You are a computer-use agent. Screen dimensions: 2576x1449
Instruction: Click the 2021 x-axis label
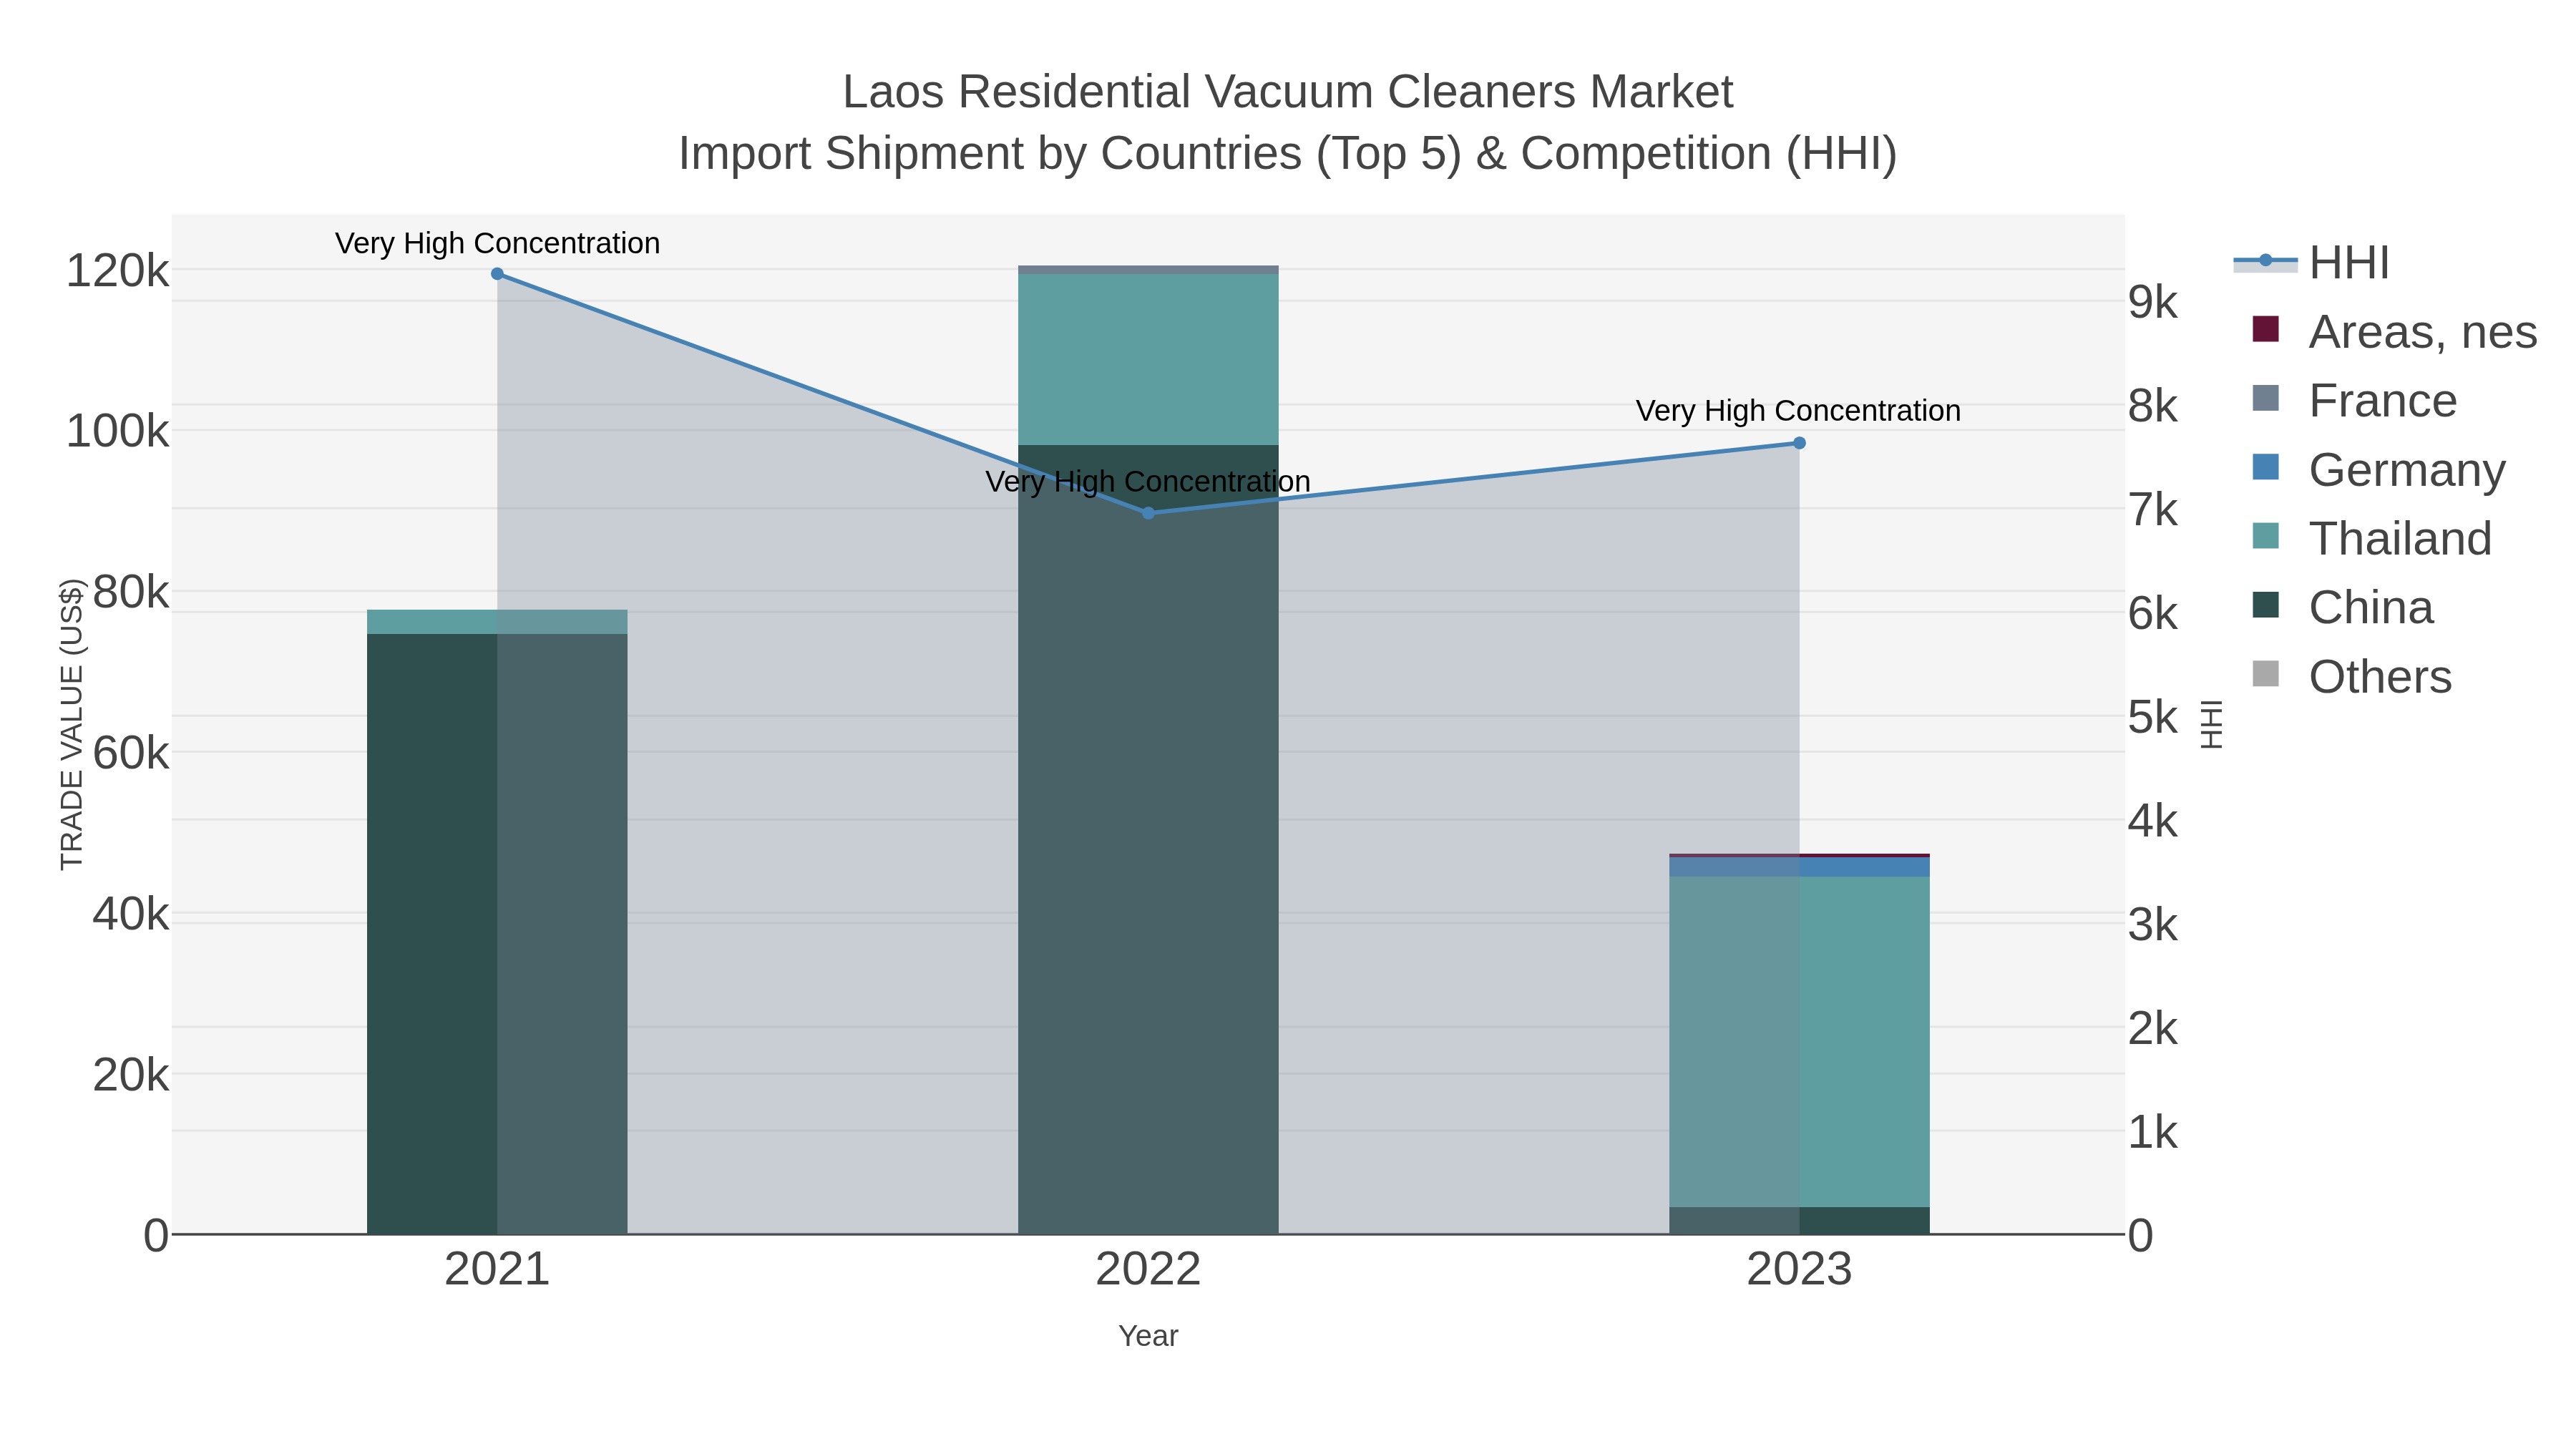(497, 1269)
